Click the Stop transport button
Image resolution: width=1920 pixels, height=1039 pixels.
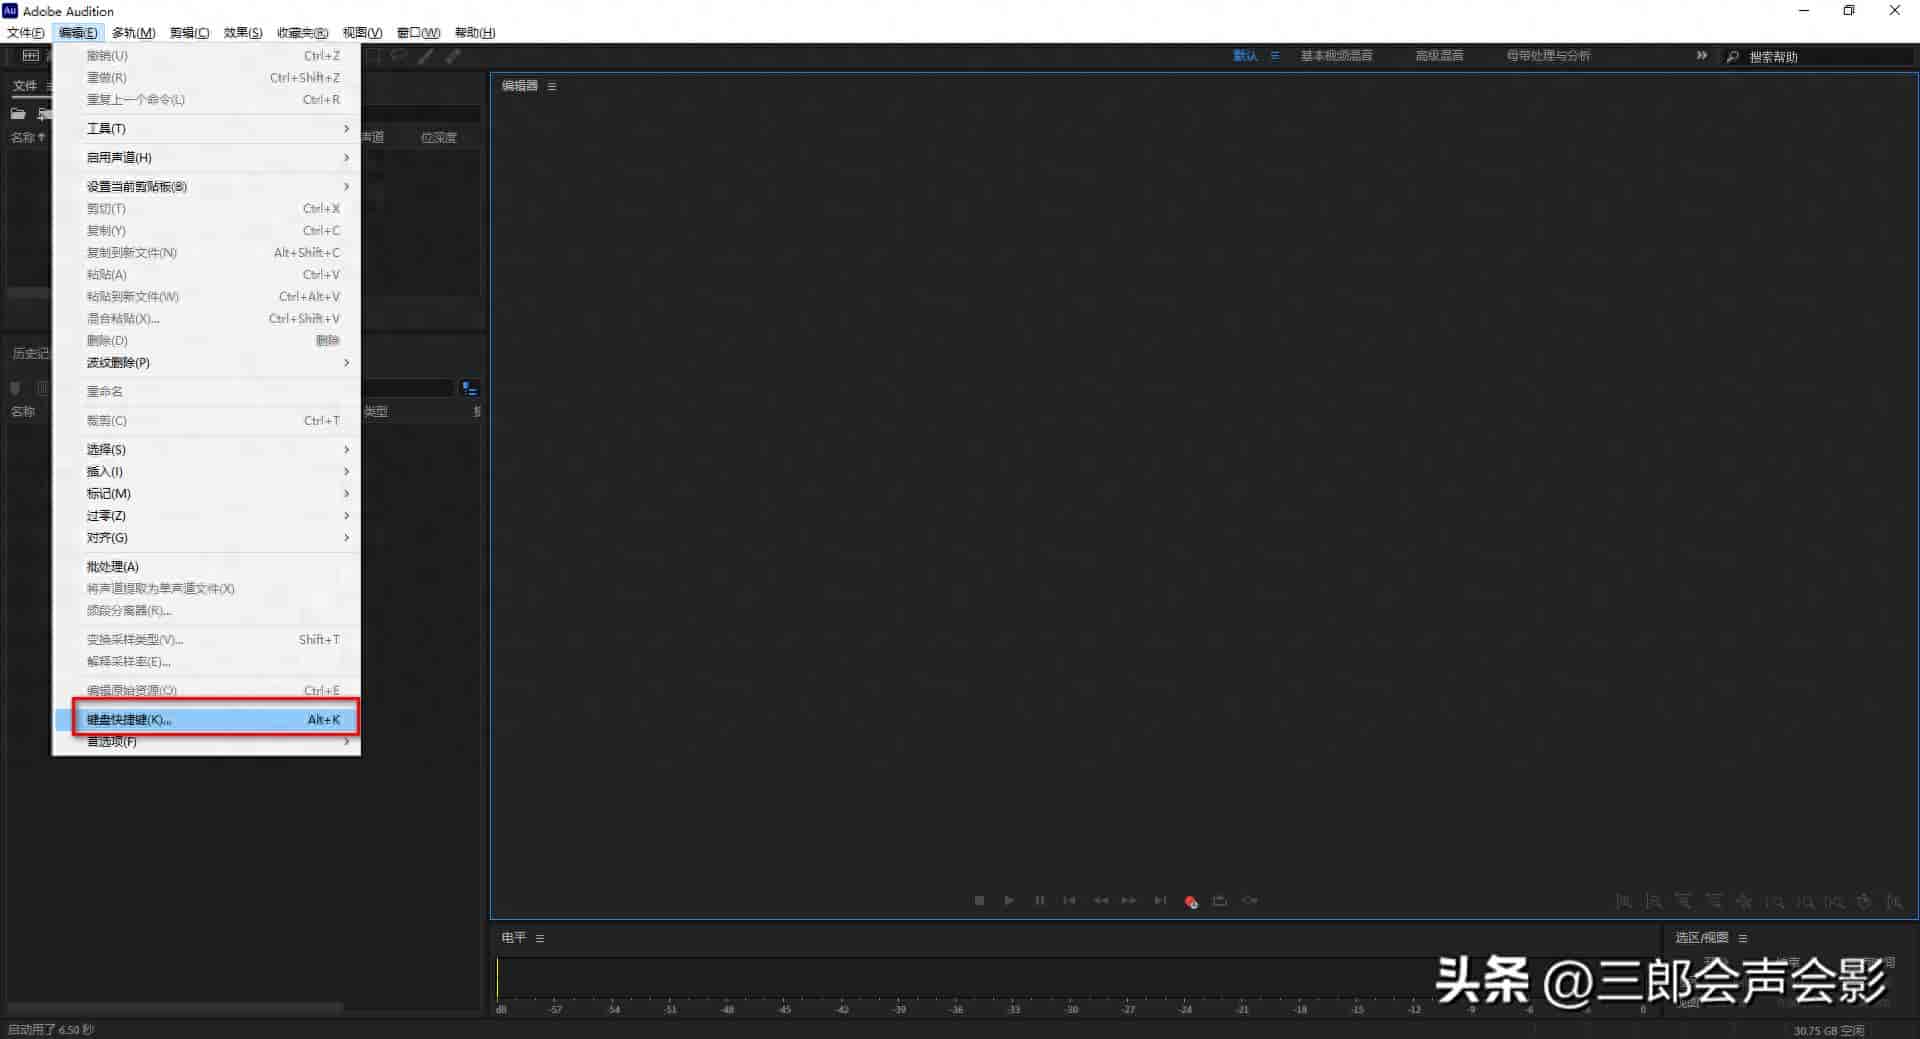pos(979,901)
